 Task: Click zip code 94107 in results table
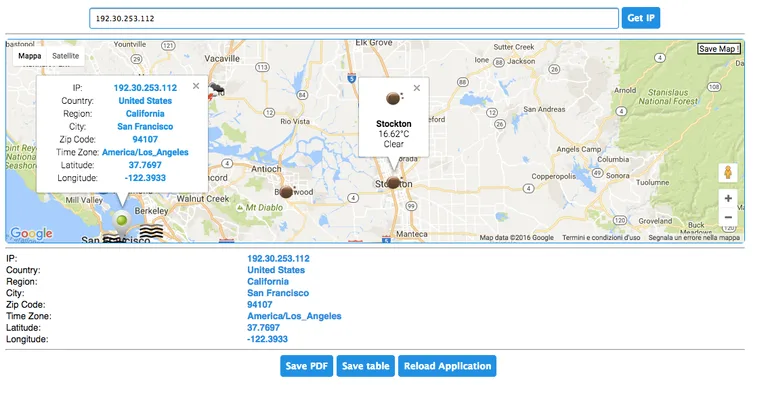(260, 304)
